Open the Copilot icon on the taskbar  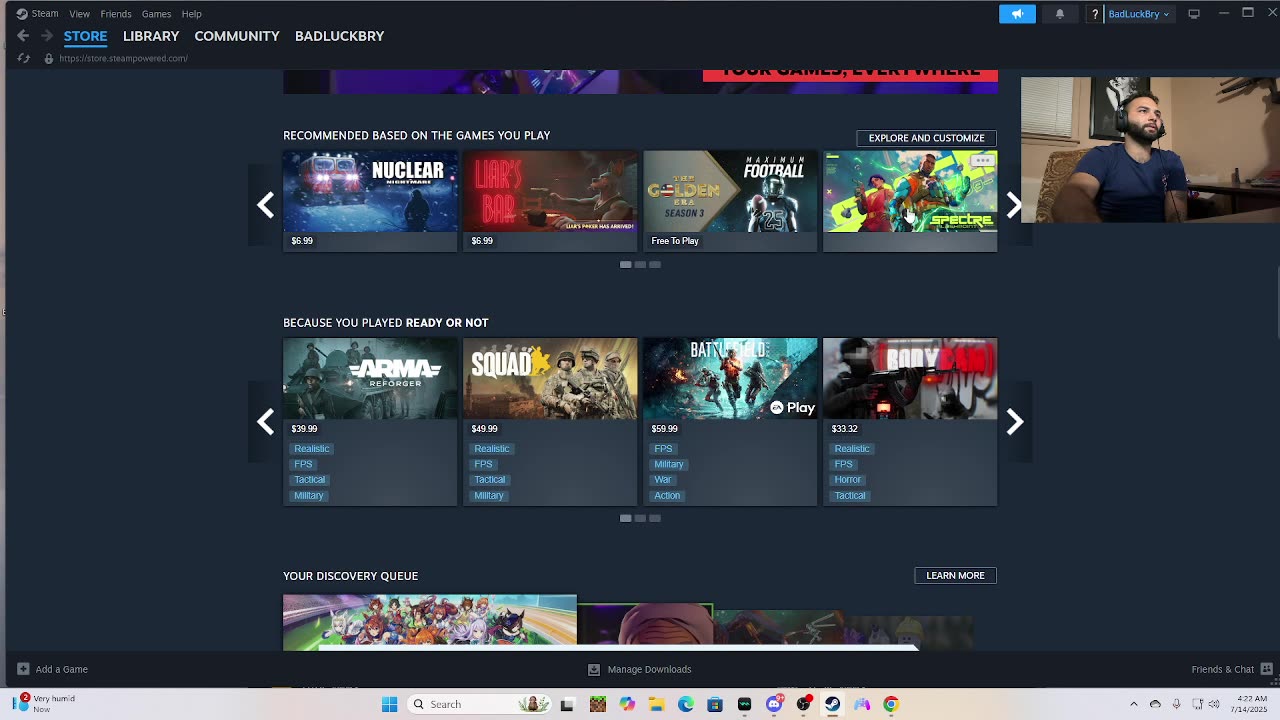tap(627, 704)
